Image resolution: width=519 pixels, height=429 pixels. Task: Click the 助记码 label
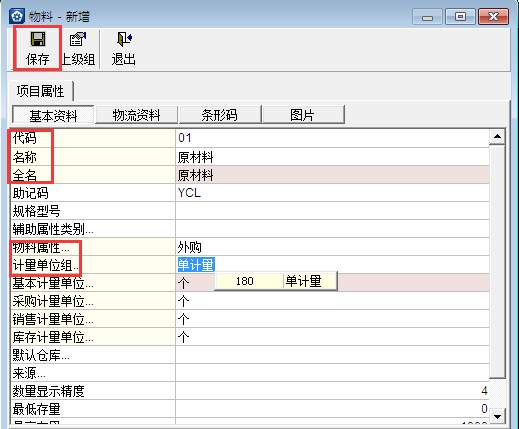[31, 193]
